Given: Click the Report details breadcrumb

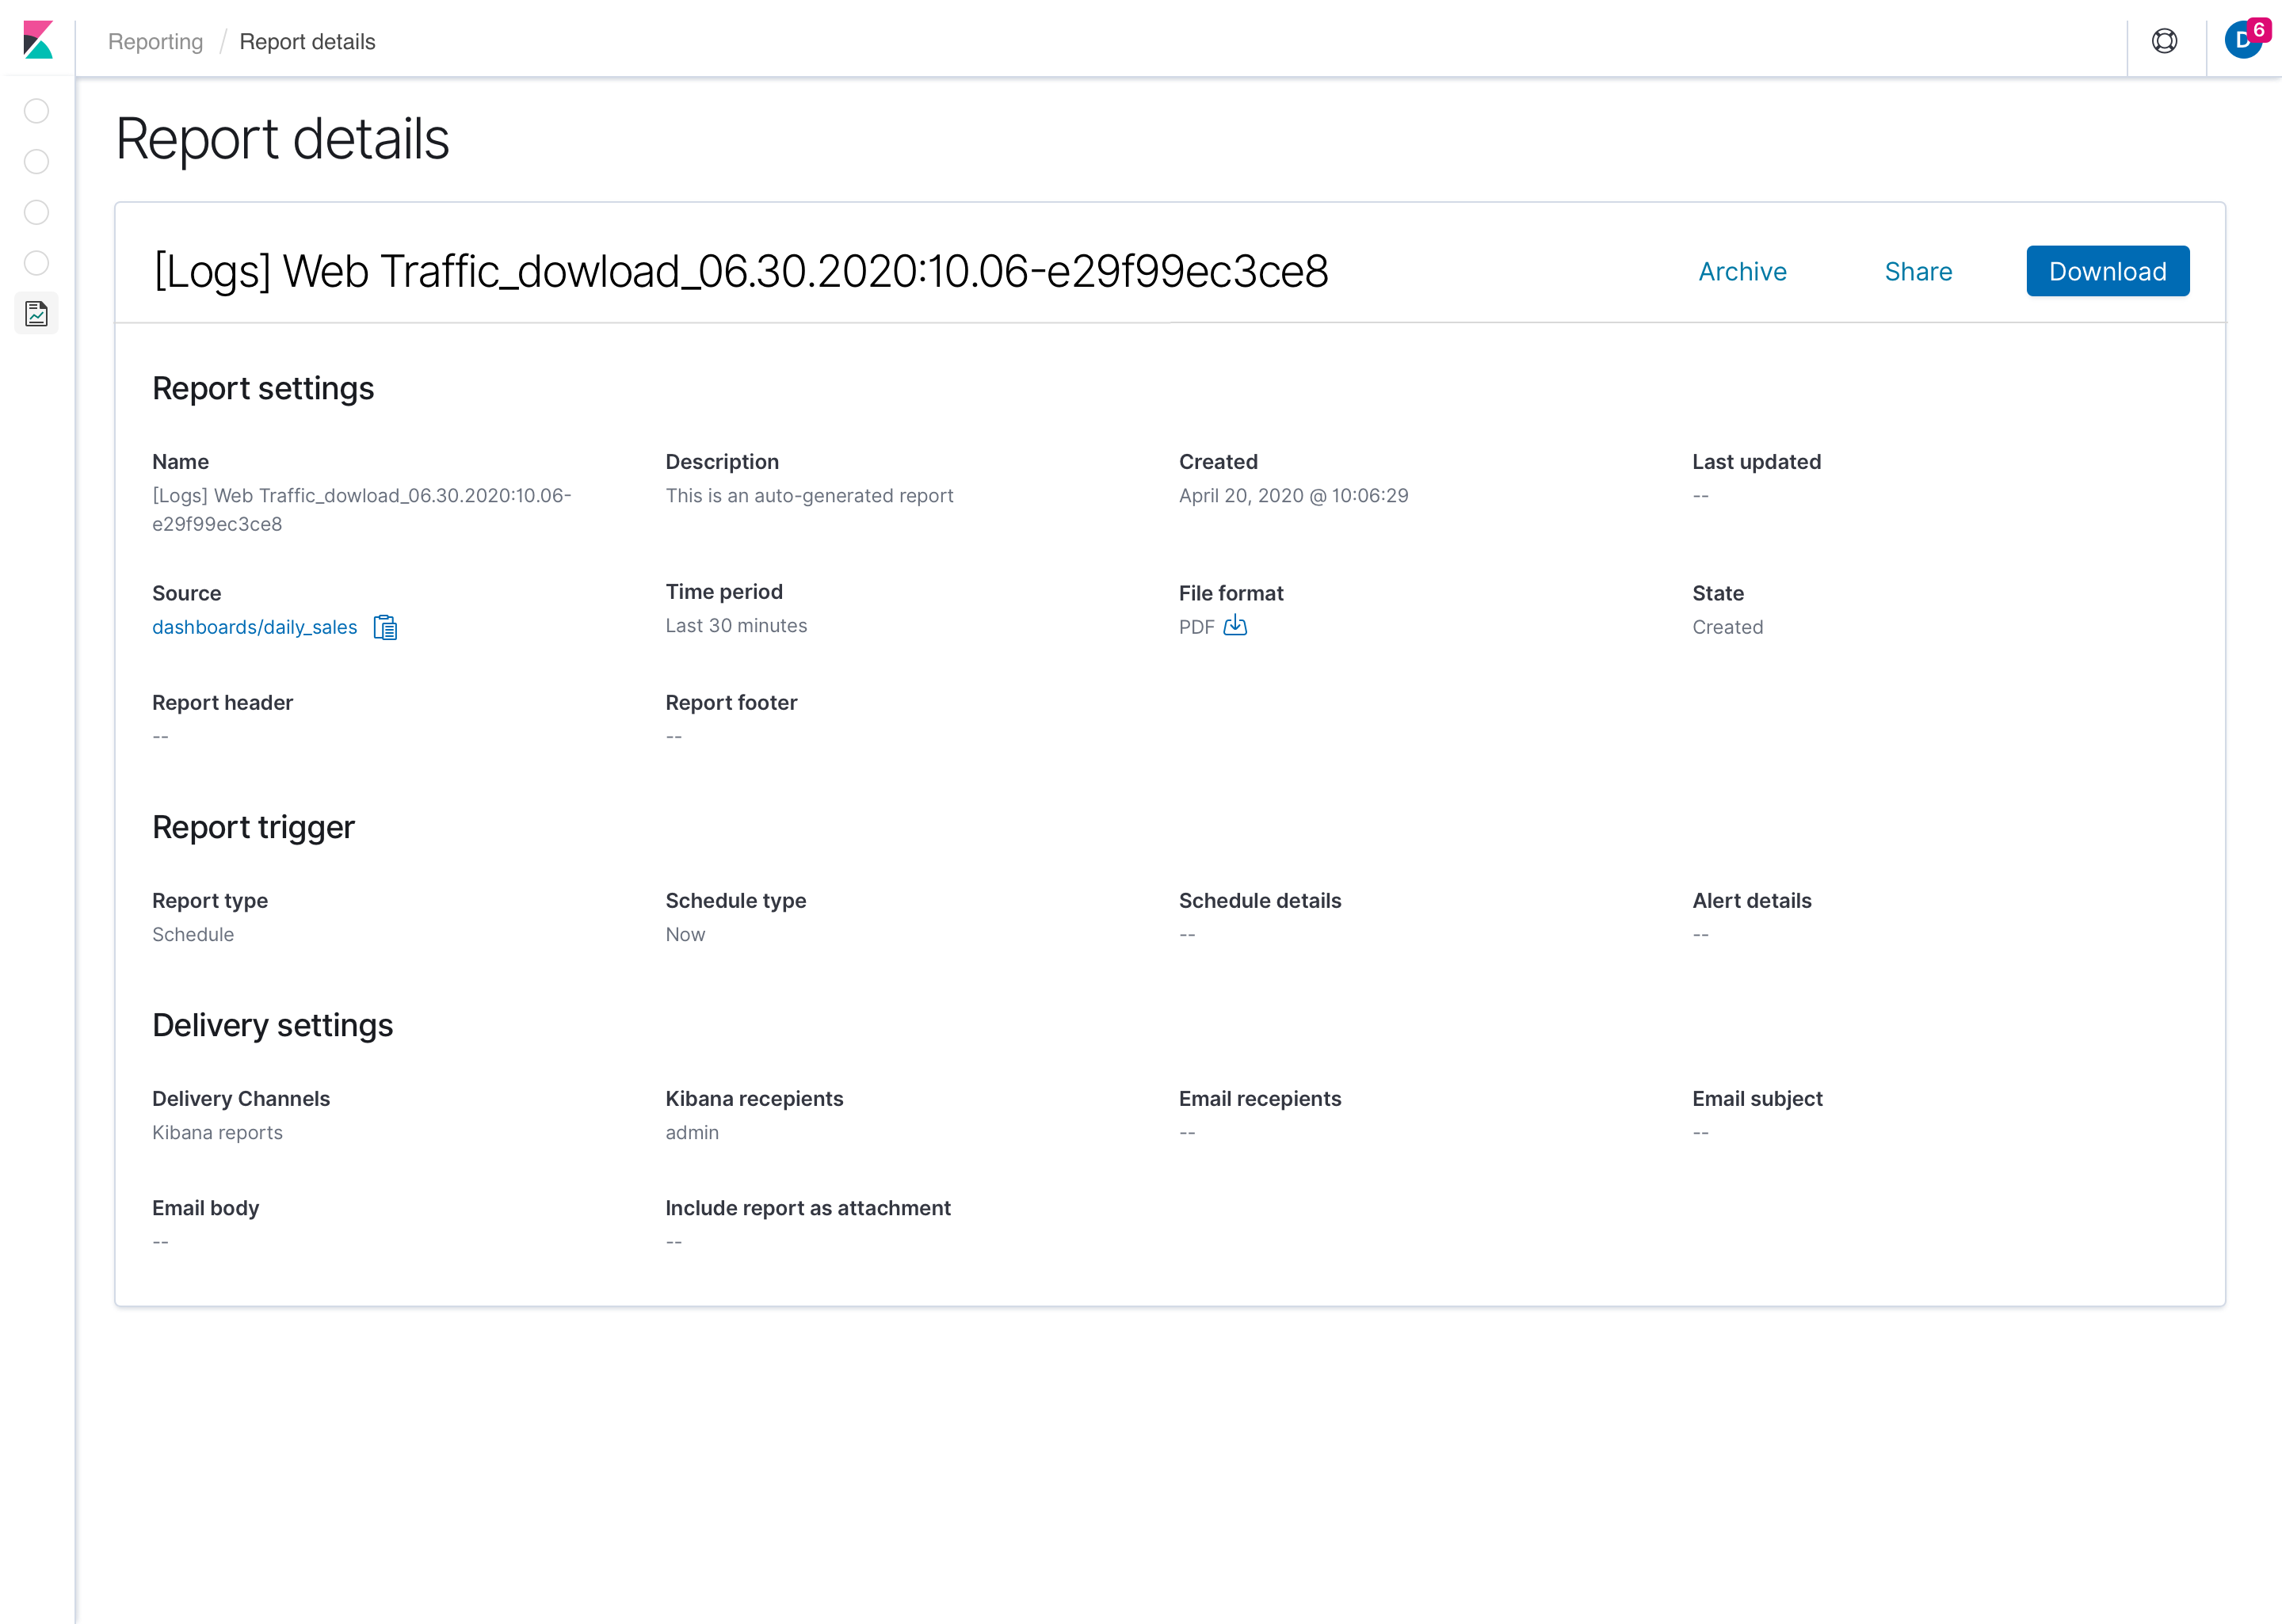Looking at the screenshot, I should pyautogui.click(x=307, y=42).
